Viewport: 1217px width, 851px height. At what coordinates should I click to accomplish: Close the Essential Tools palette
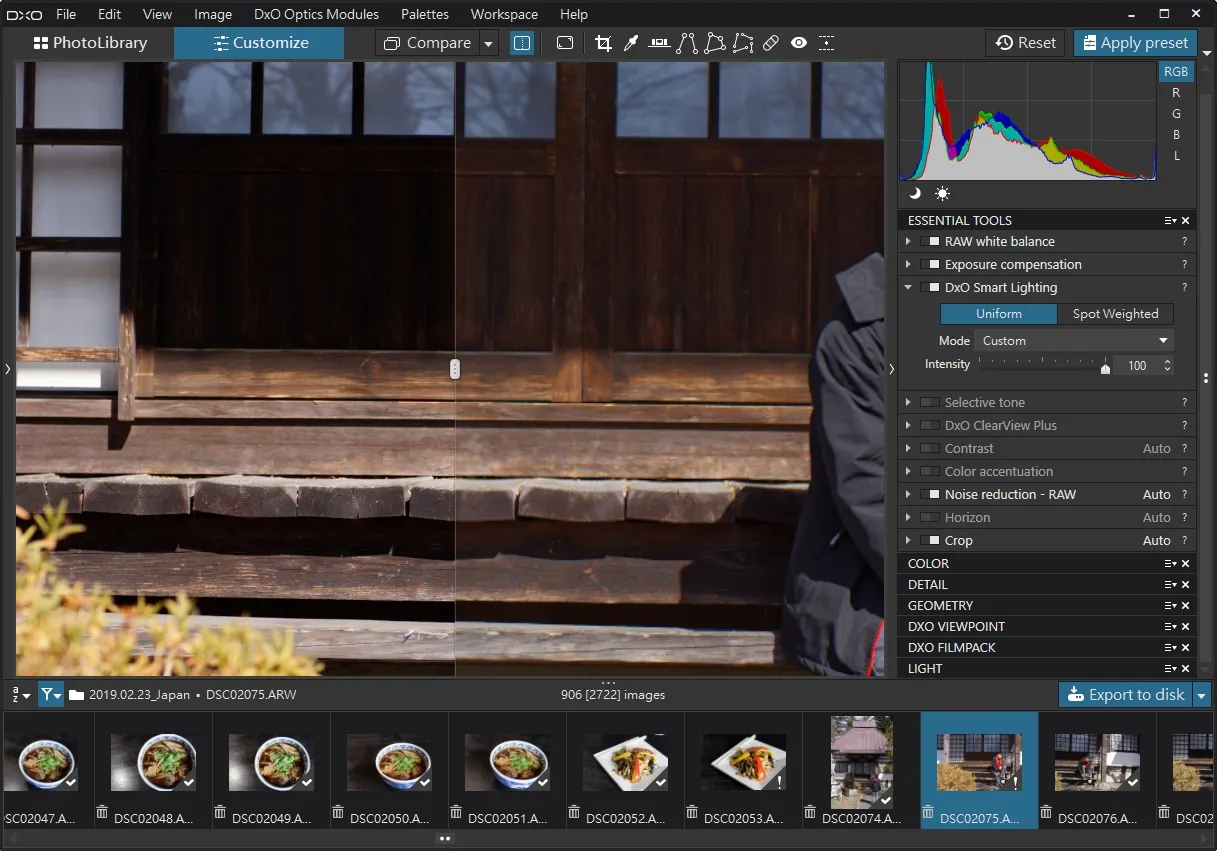[1186, 220]
